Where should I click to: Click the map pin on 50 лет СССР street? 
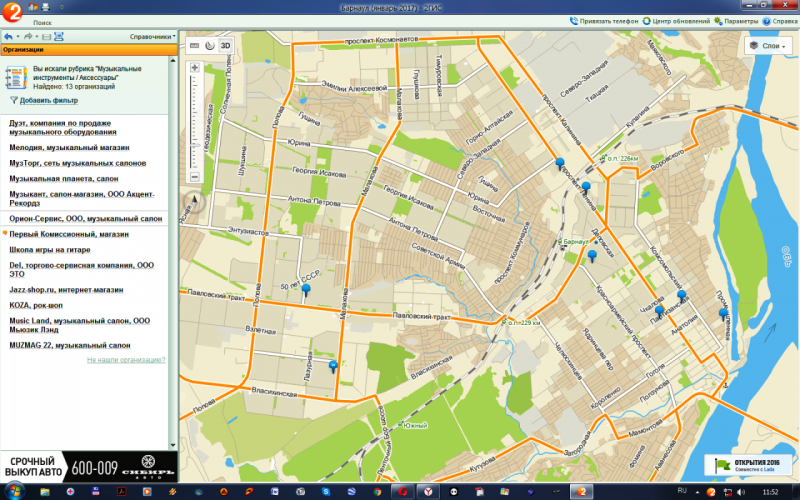click(x=306, y=290)
